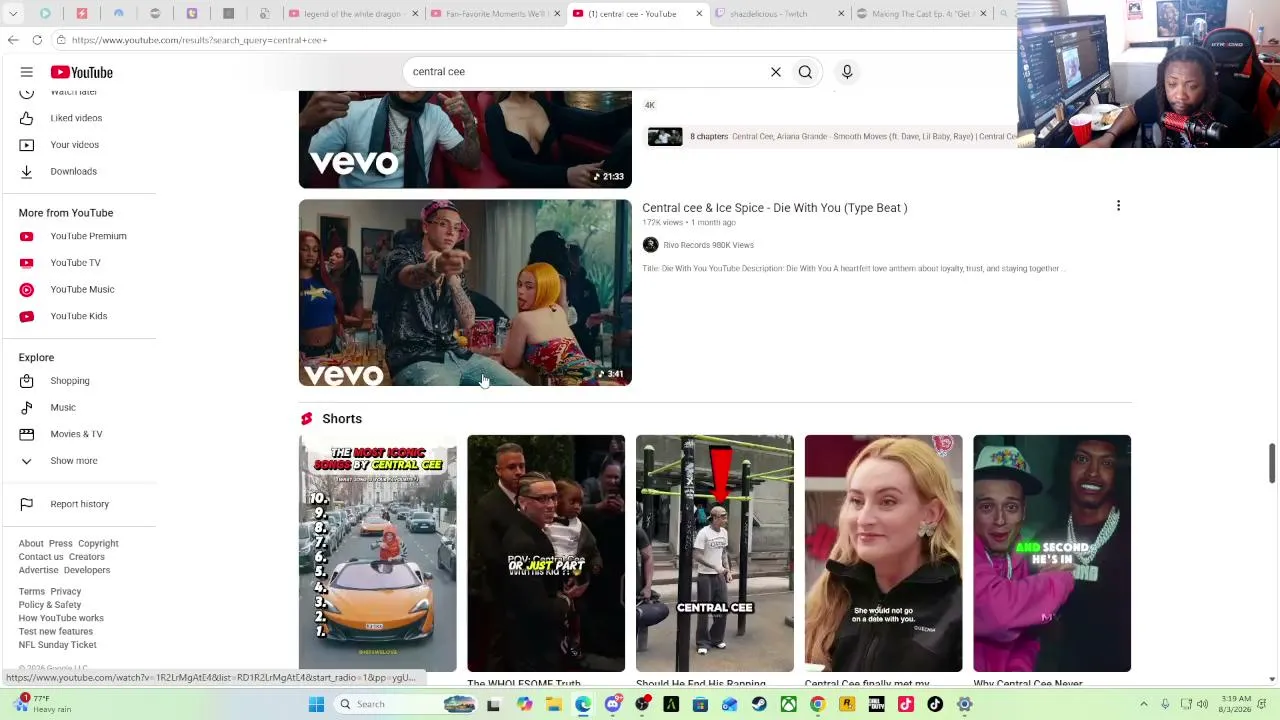This screenshot has width=1280, height=720.
Task: Show hidden system tray icons chevron
Action: [x=1144, y=704]
